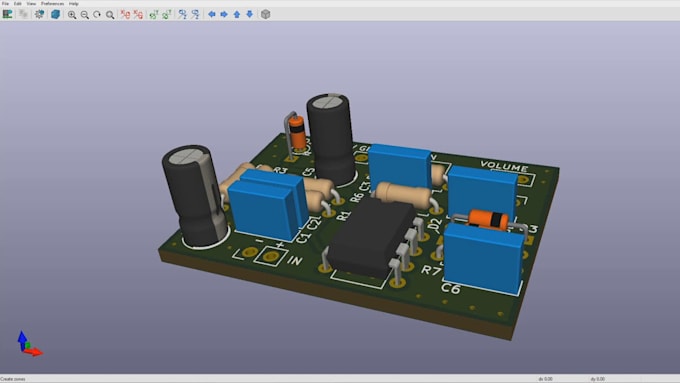Click the redraw view icon
Screen dimensions: 680x383
[97, 15]
